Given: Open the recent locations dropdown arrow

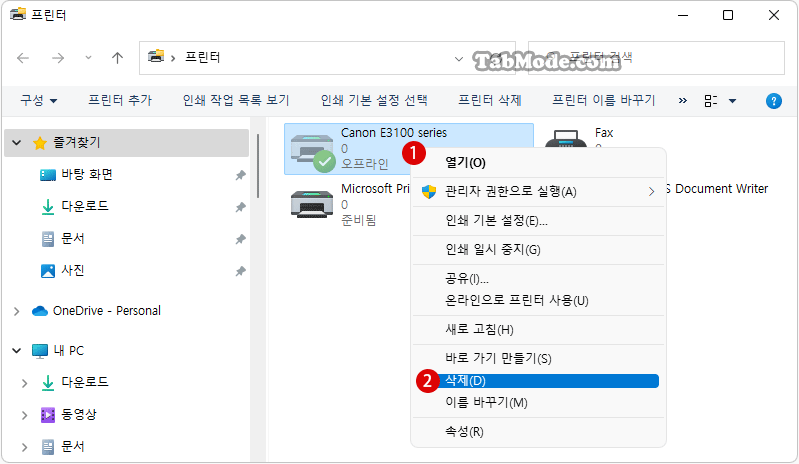Looking at the screenshot, I should click(88, 58).
